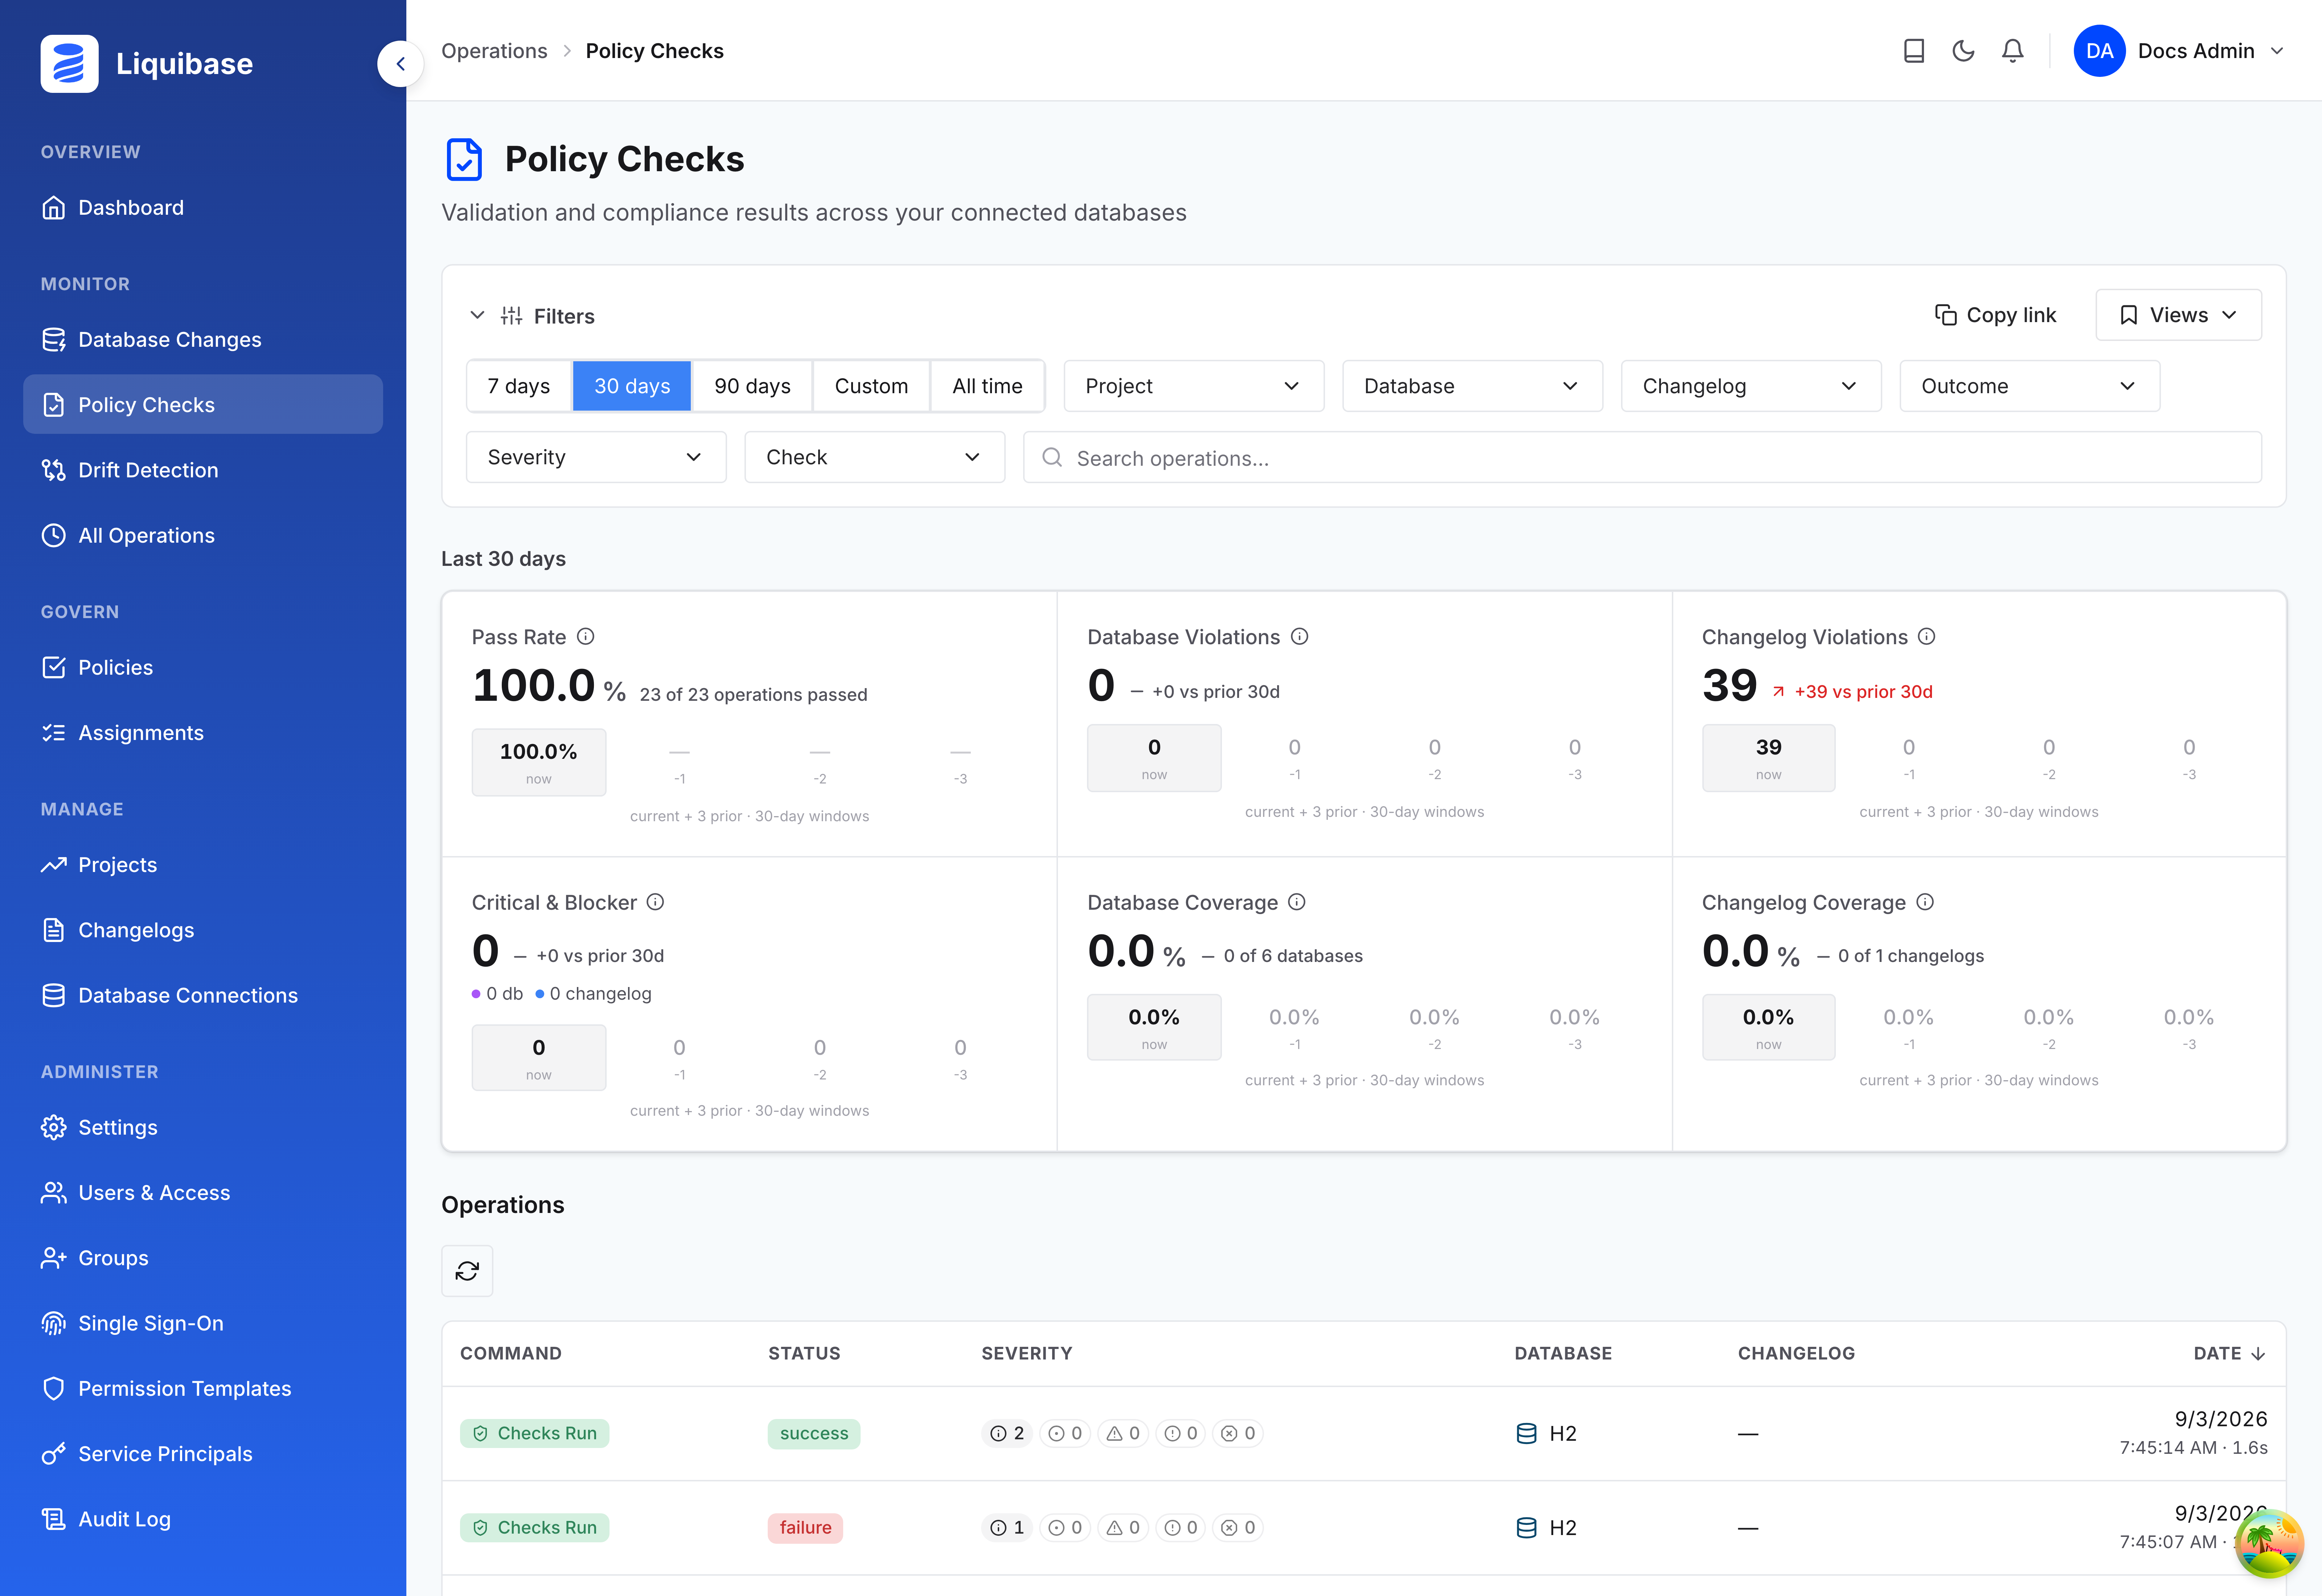Image resolution: width=2322 pixels, height=1596 pixels.
Task: Select the All time range
Action: tap(987, 386)
